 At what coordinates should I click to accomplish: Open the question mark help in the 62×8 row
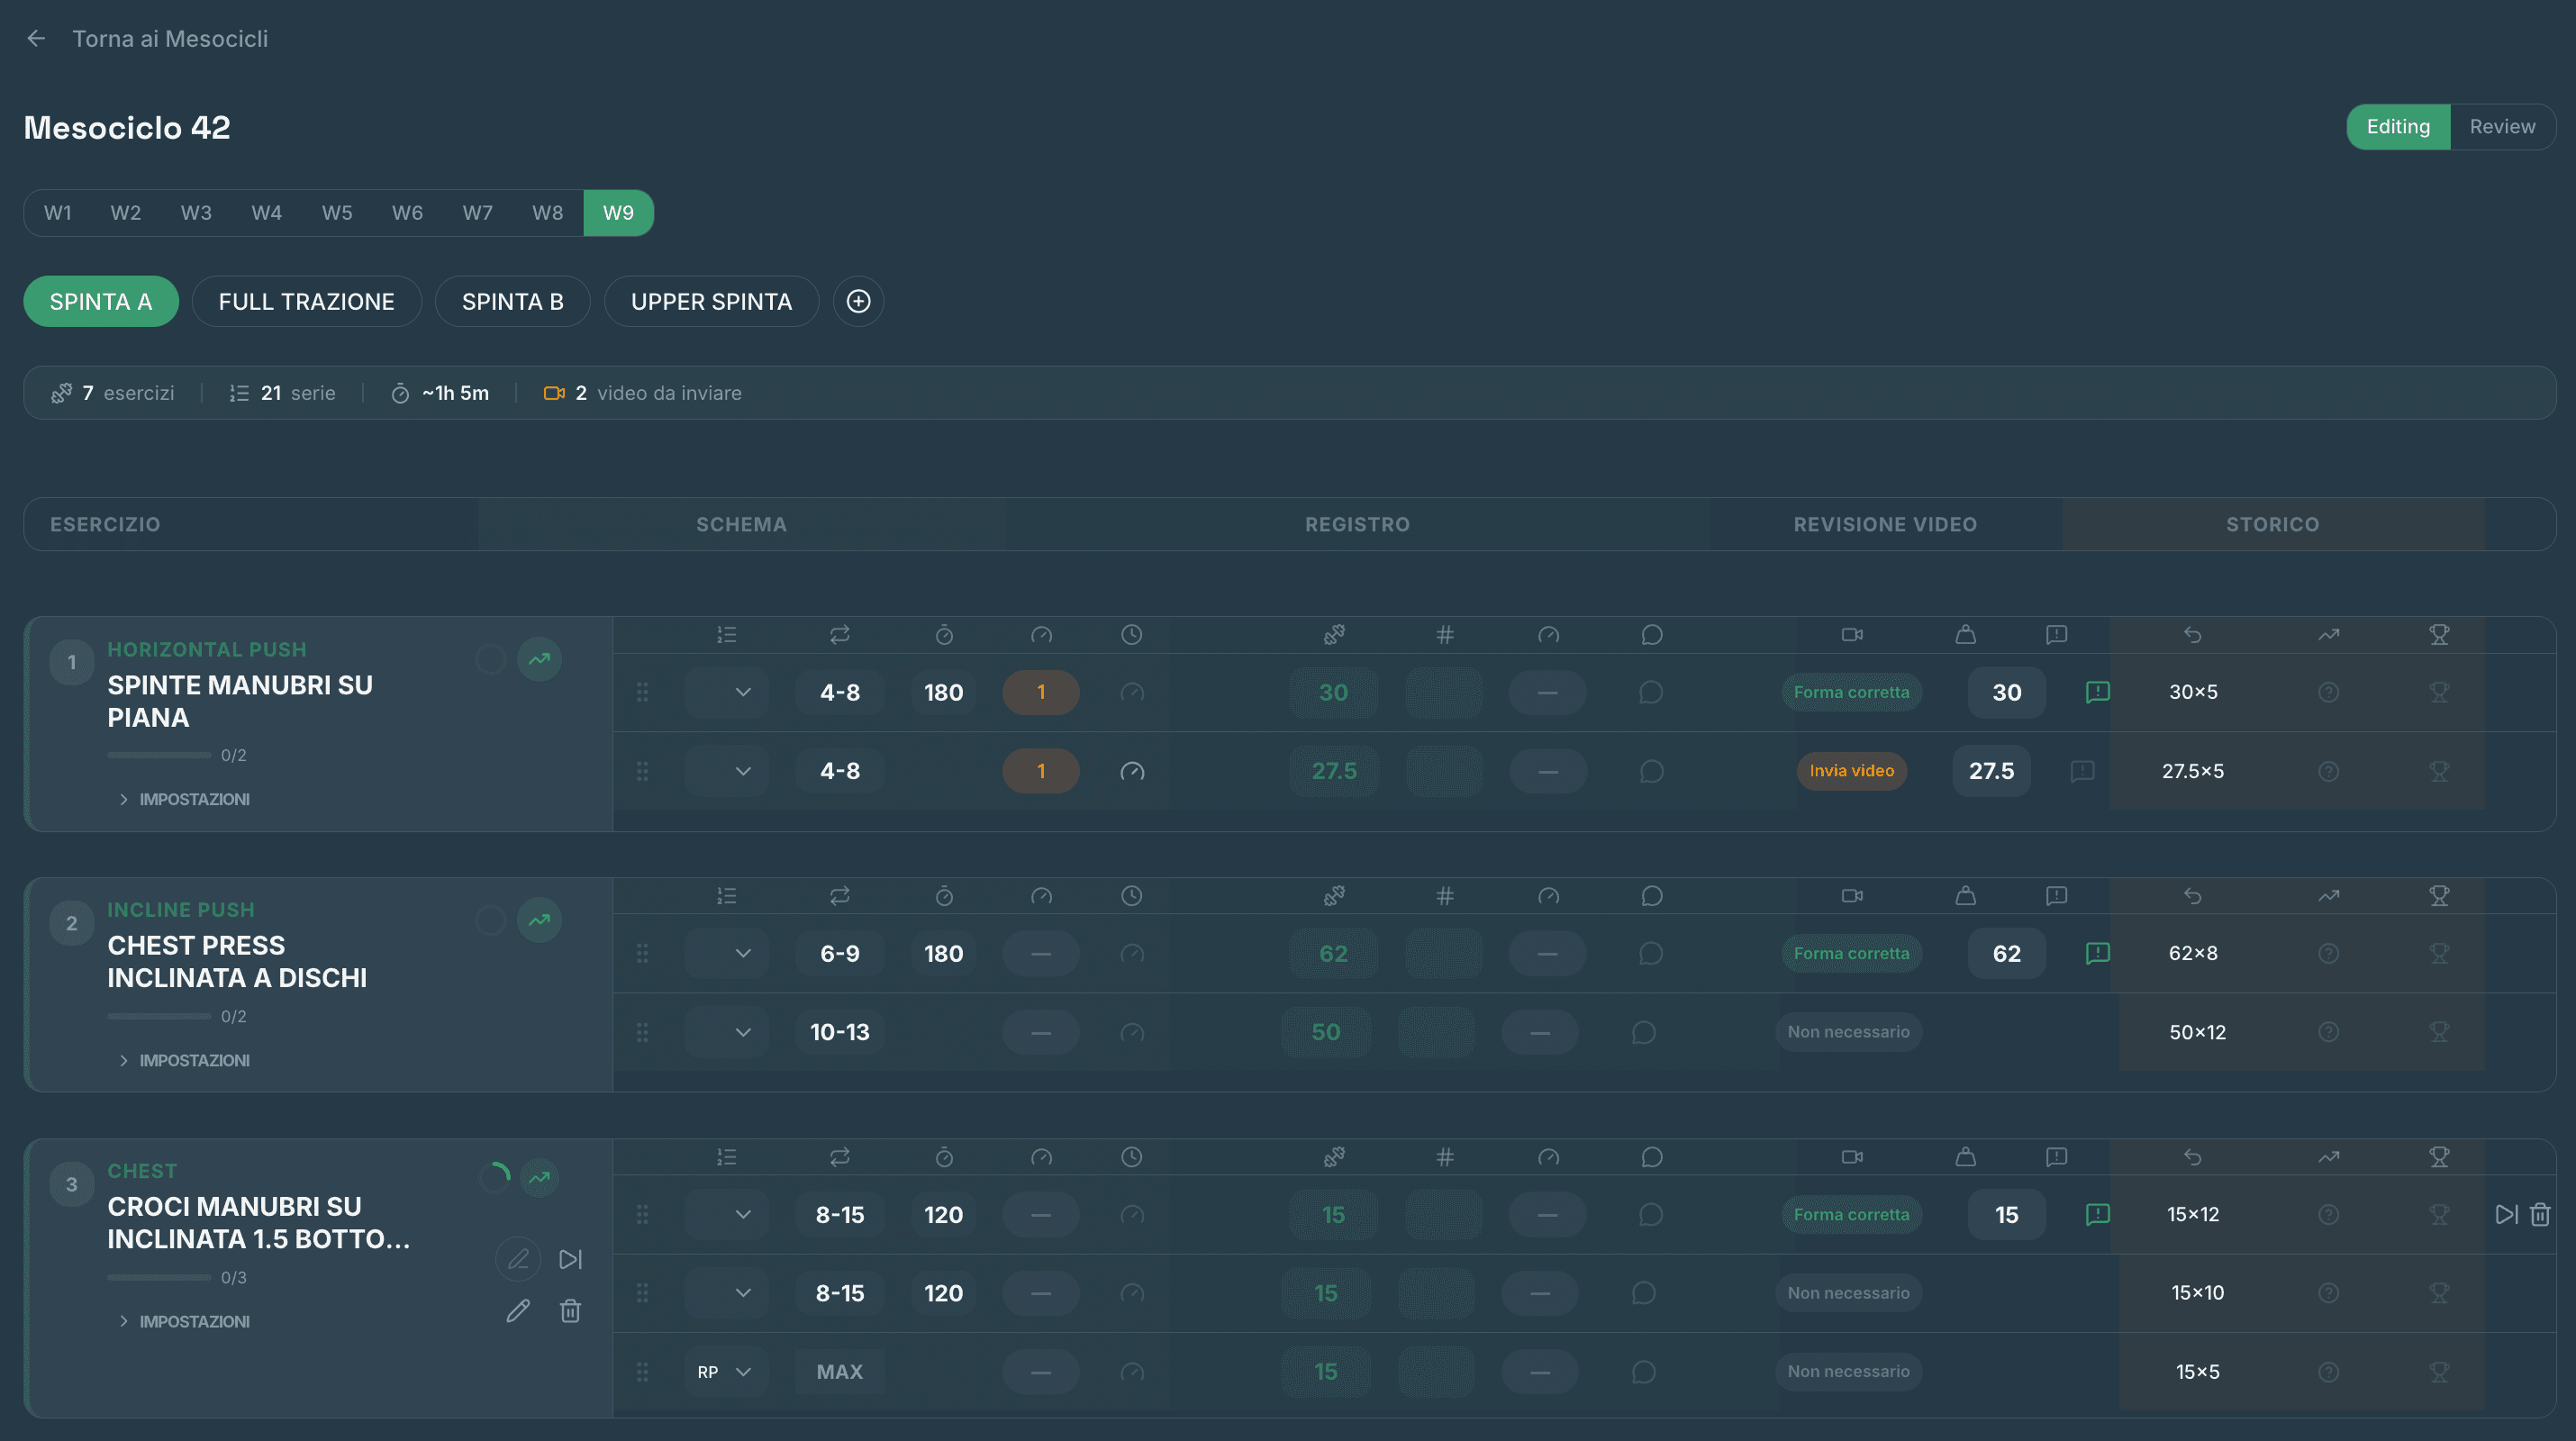[2328, 953]
